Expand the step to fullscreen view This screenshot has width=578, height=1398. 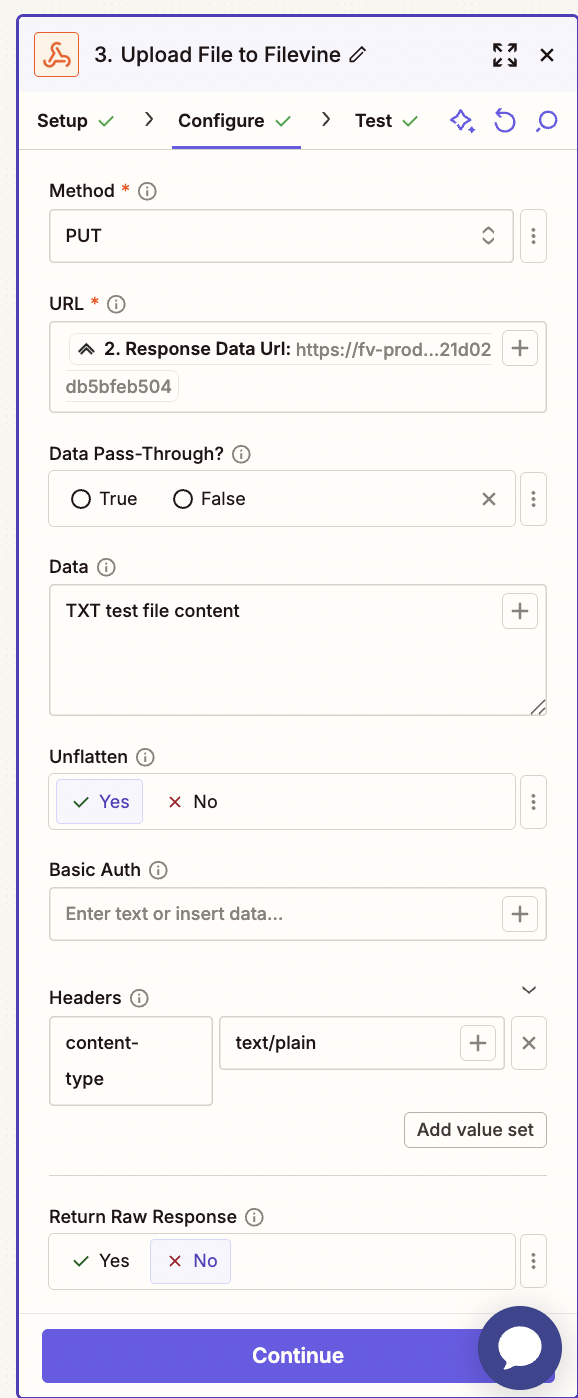[505, 55]
